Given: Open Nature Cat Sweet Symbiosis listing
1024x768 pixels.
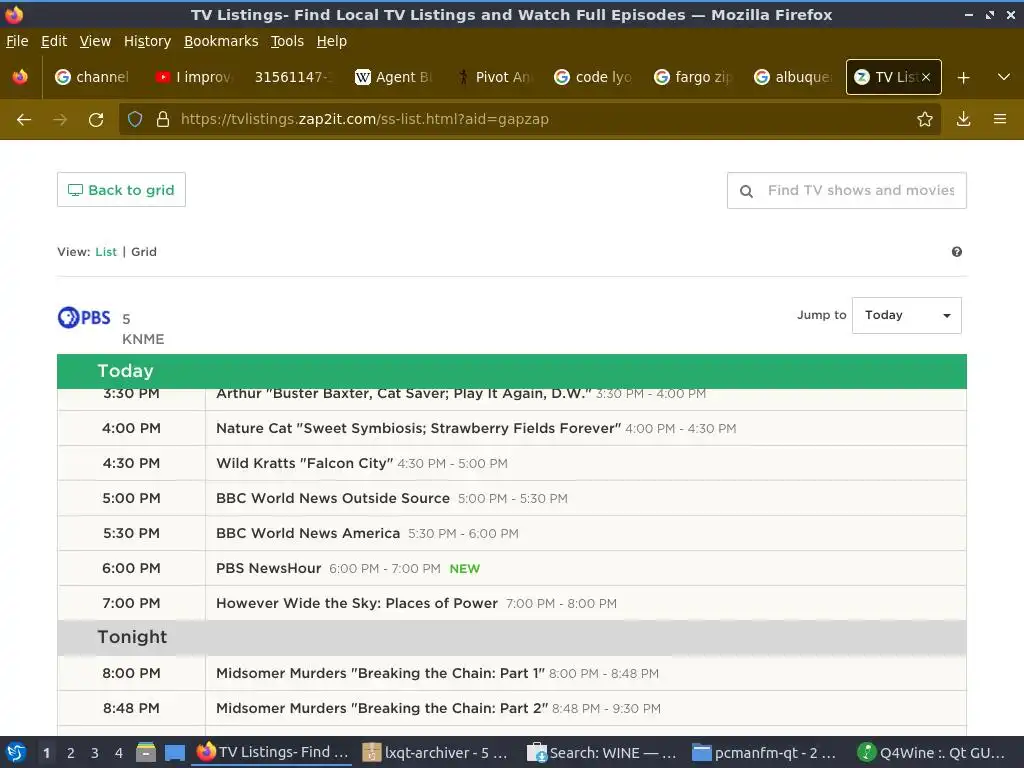Looking at the screenshot, I should coord(419,428).
